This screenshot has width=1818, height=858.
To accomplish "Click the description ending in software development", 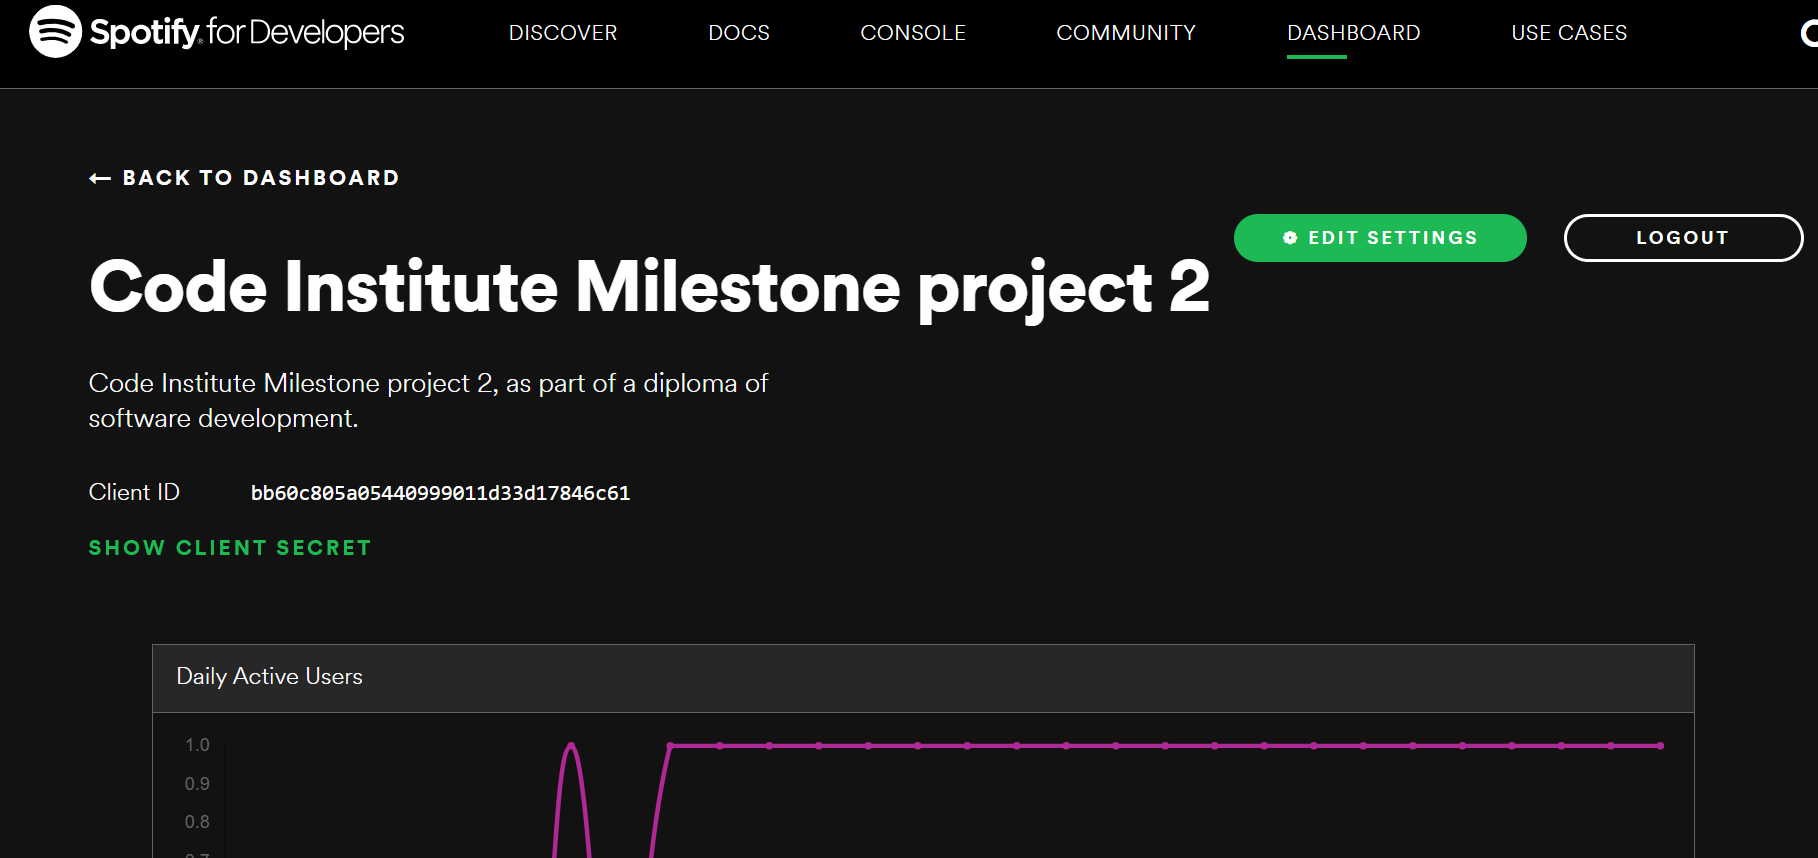I will click(428, 400).
